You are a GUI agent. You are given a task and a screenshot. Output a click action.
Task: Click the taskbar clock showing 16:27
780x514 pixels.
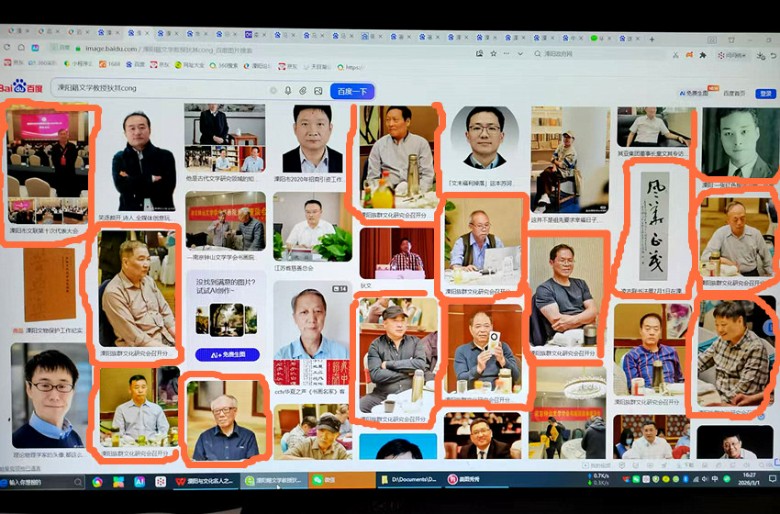click(747, 481)
